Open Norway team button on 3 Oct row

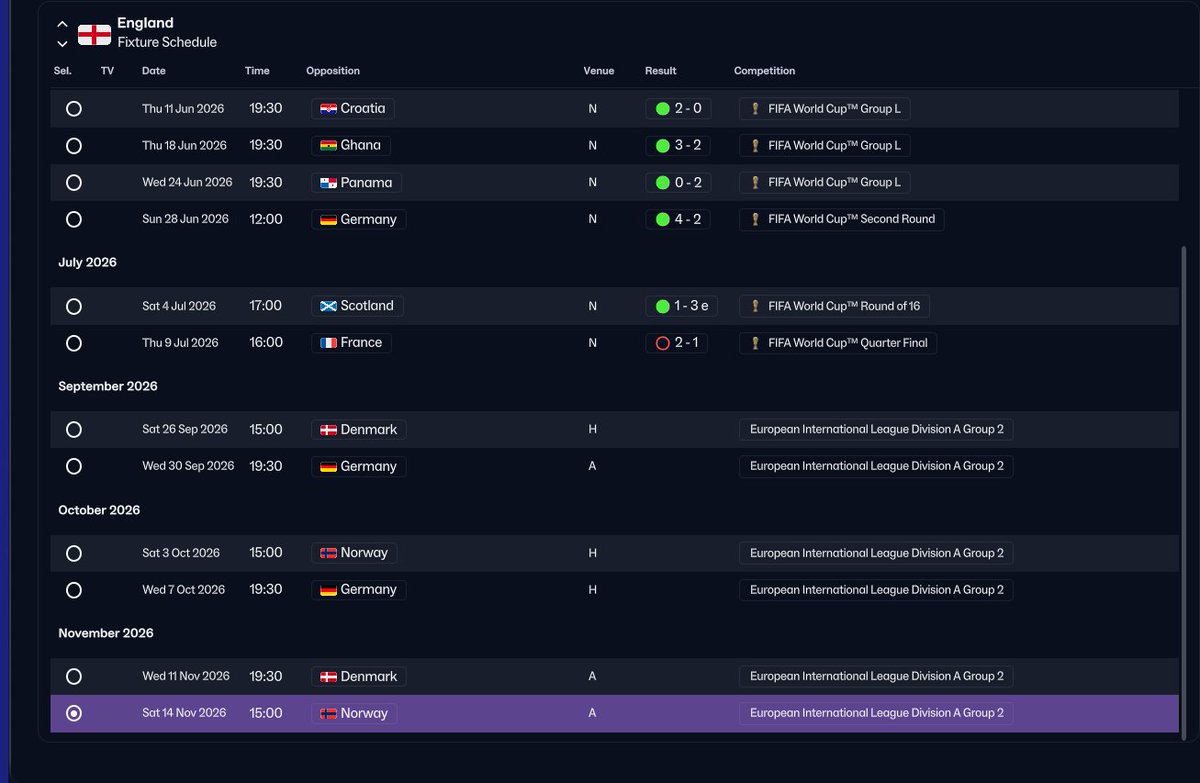pyautogui.click(x=354, y=552)
